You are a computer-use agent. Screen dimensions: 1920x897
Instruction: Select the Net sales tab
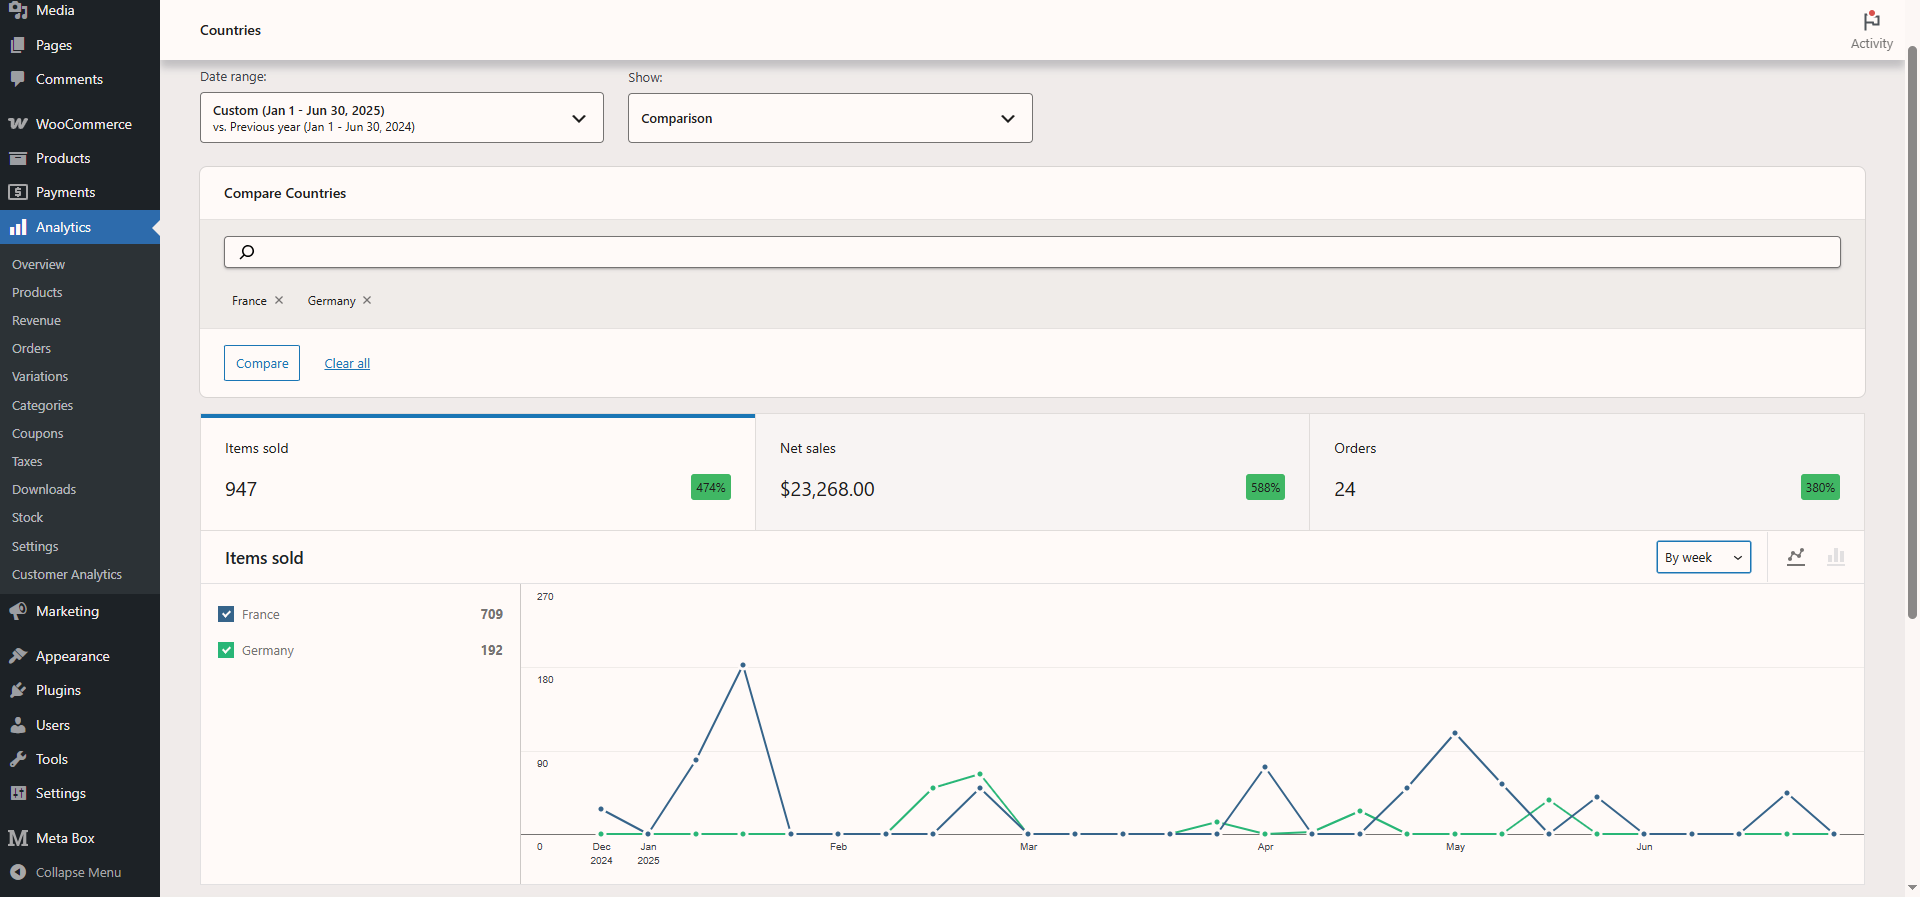coord(1031,472)
